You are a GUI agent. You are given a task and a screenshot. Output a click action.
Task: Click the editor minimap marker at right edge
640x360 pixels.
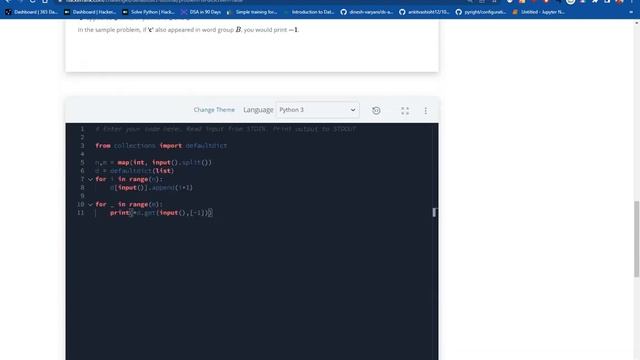(435, 212)
